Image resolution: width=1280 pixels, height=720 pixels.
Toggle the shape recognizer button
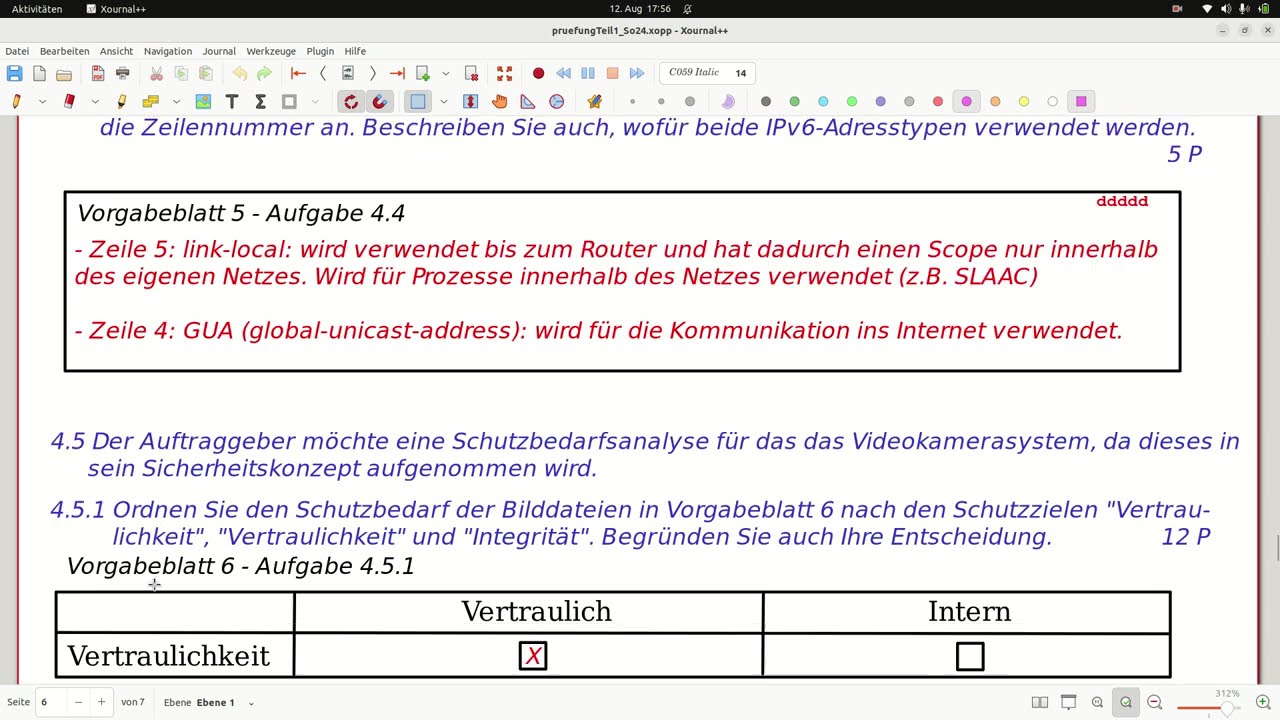tap(594, 101)
